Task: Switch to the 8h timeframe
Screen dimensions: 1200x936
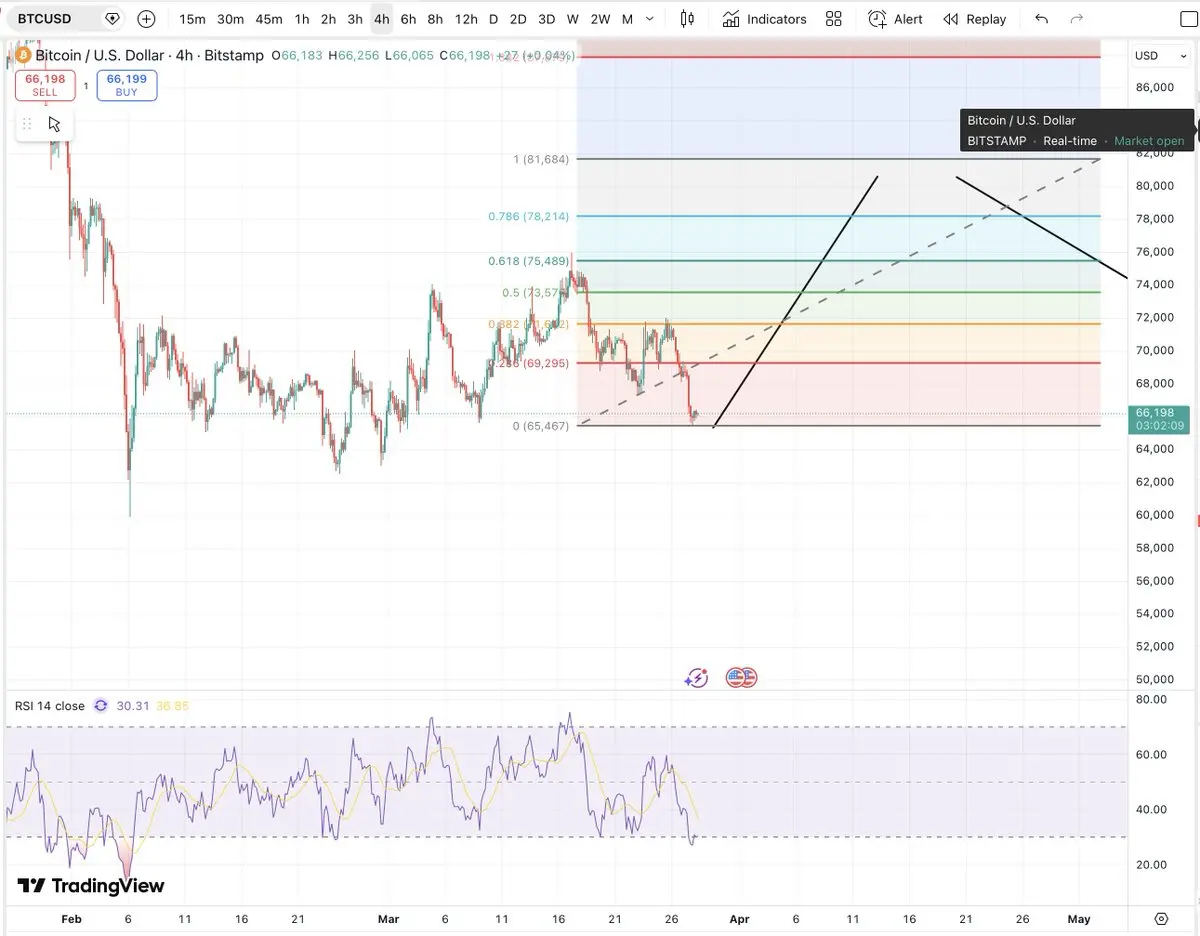Action: [435, 19]
